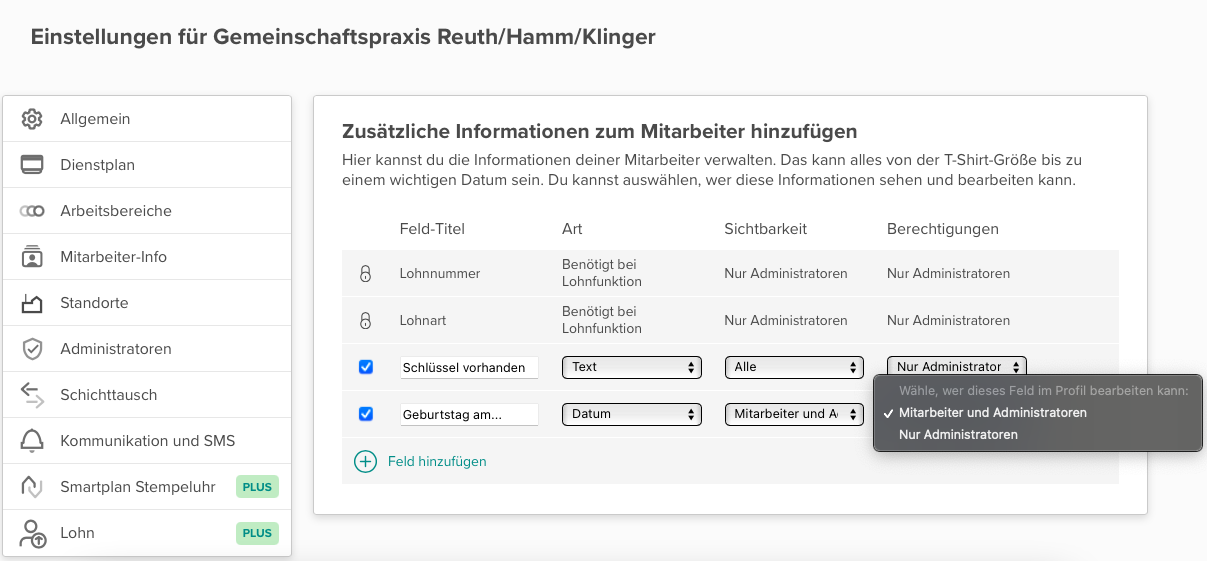Open the Standorte section
Image resolution: width=1207 pixels, height=561 pixels.
pyautogui.click(x=147, y=303)
